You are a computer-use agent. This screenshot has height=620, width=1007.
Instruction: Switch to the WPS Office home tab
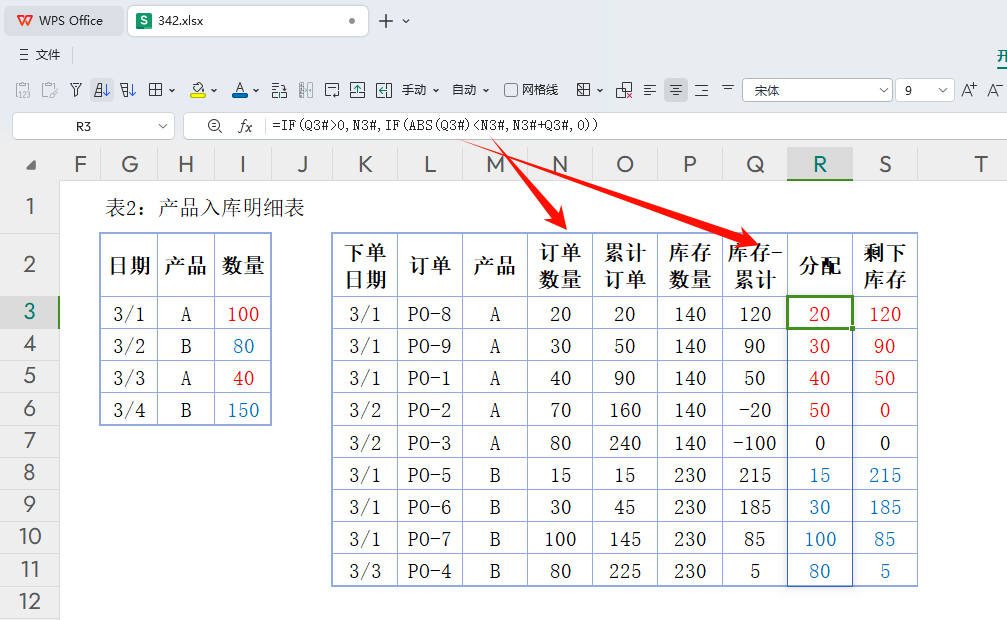pos(63,21)
